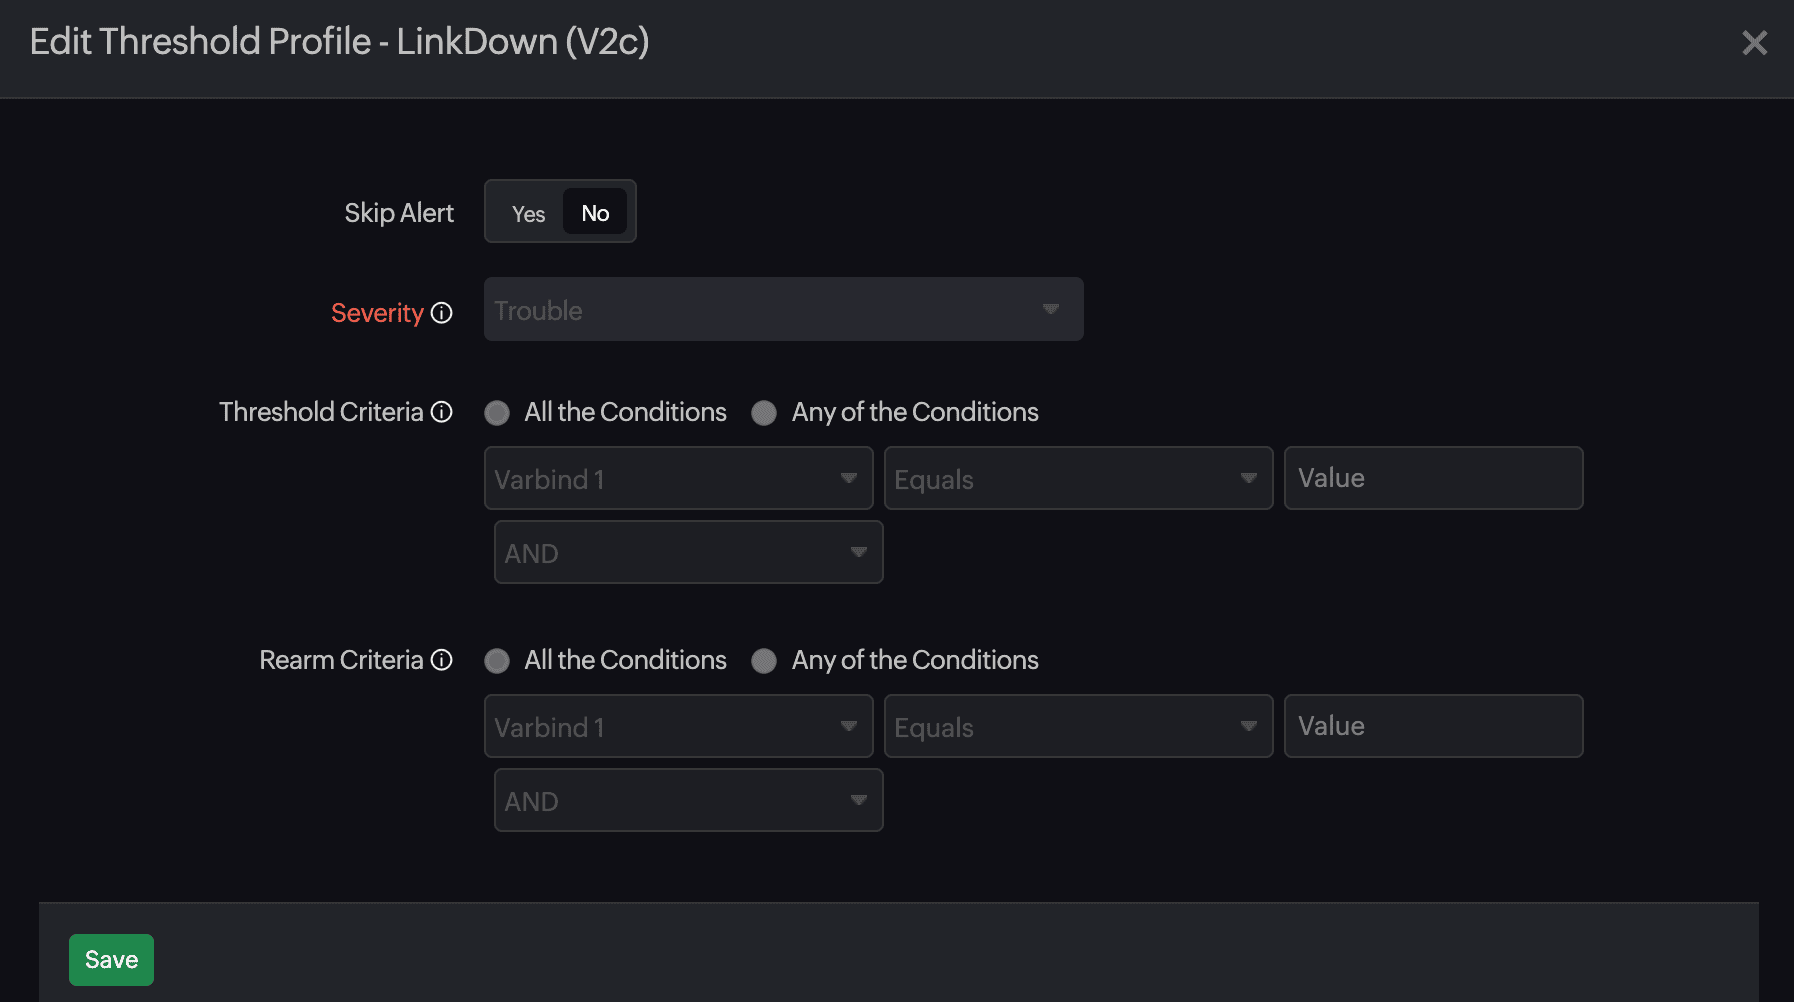Viewport: 1794px width, 1002px height.
Task: Select All the Conditions for Threshold Criteria
Action: 497,413
